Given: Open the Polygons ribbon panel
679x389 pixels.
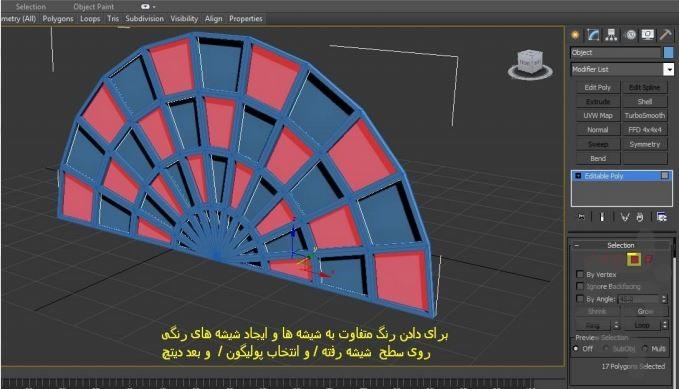Looking at the screenshot, I should point(58,19).
